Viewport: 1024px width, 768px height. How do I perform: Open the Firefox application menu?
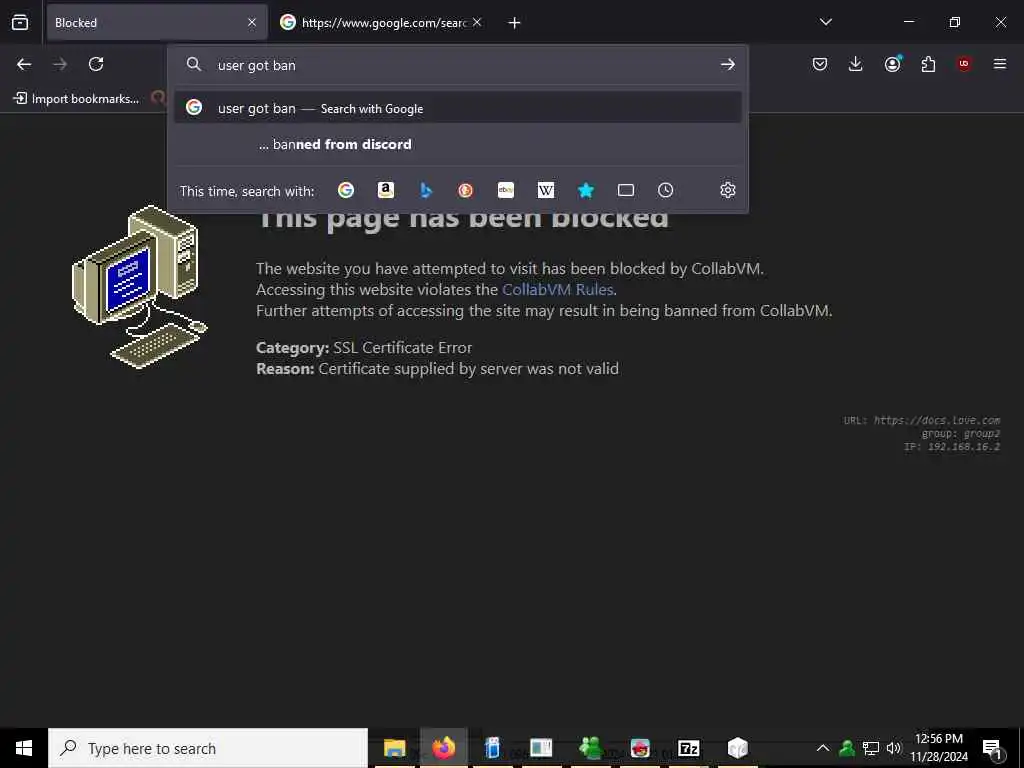(x=999, y=64)
